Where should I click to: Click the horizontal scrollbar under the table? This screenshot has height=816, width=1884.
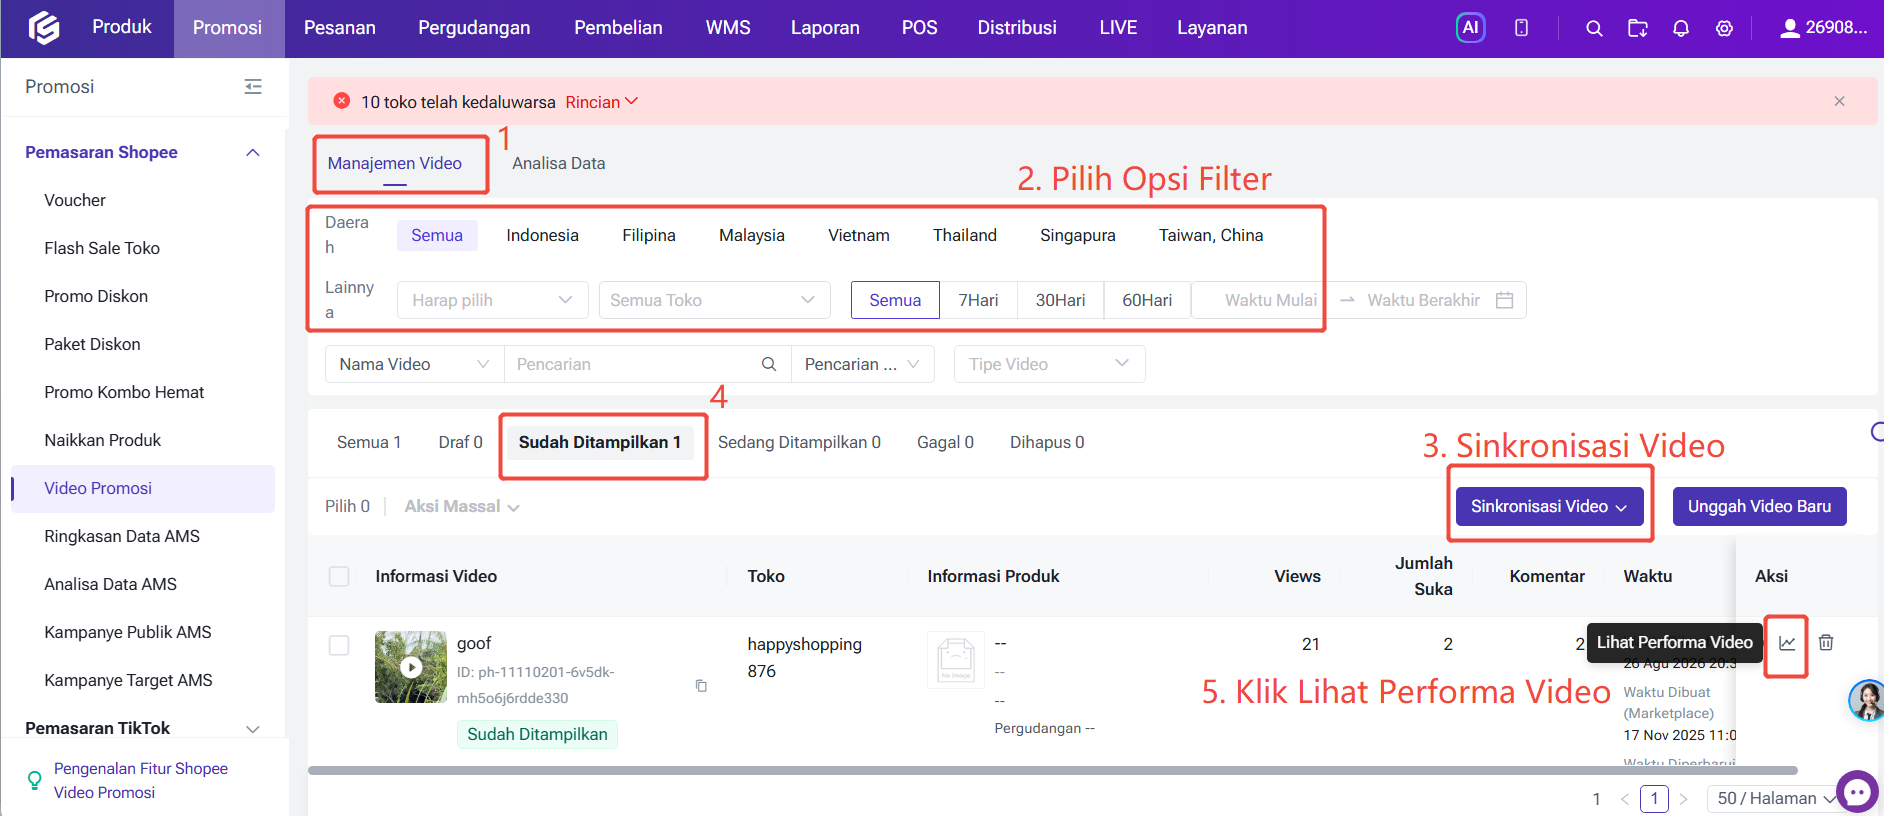1052,771
